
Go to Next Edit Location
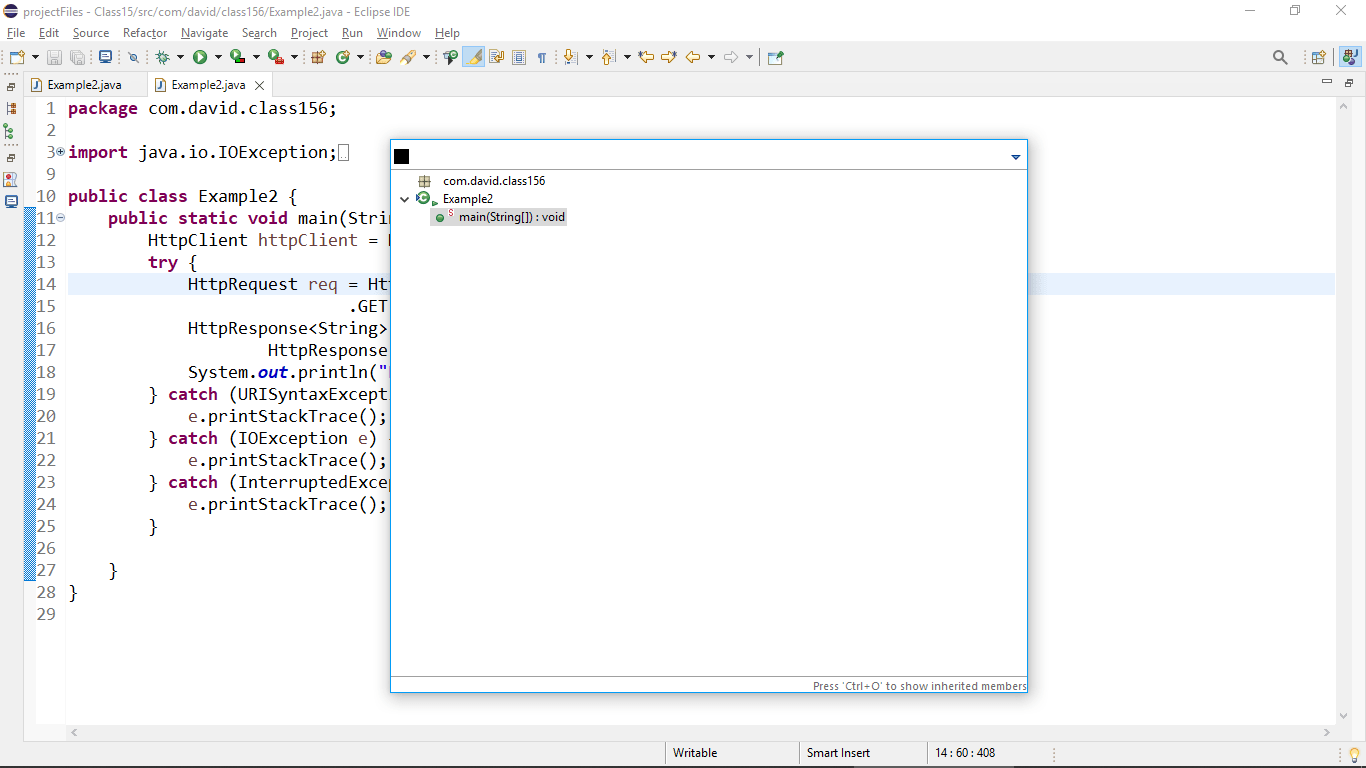(x=669, y=57)
